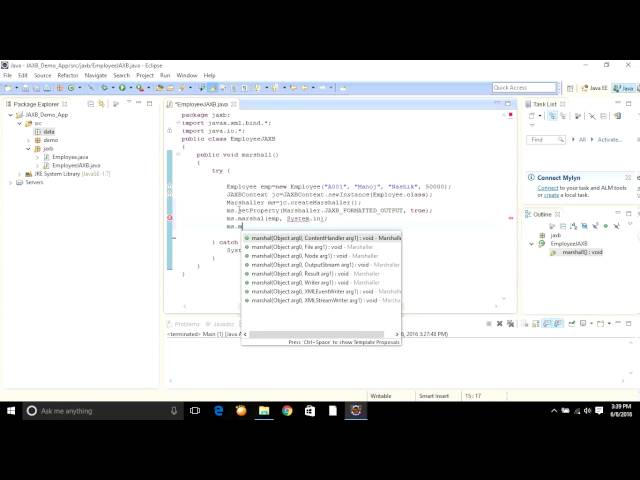
Task: Close the Connect Mylyn notice
Action: (628, 178)
